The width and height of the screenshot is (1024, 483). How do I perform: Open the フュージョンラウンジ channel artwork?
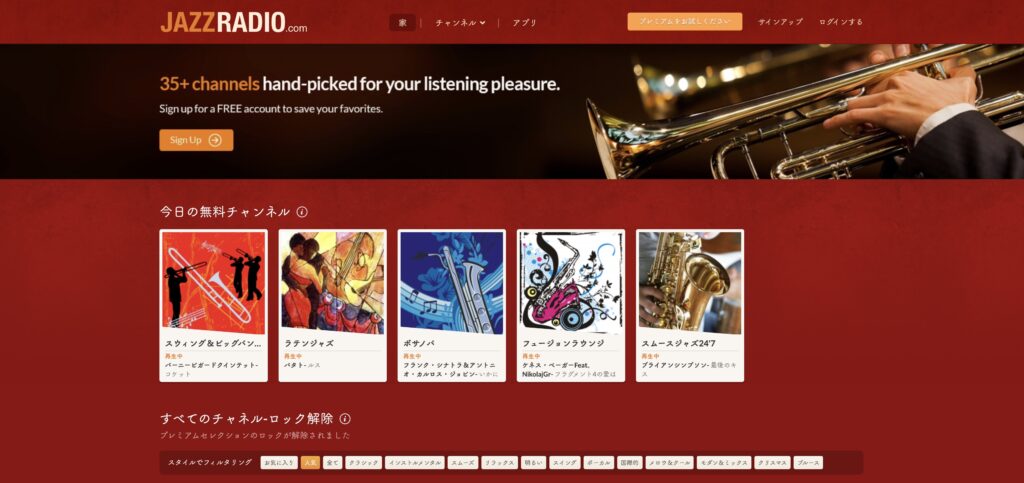tap(571, 283)
